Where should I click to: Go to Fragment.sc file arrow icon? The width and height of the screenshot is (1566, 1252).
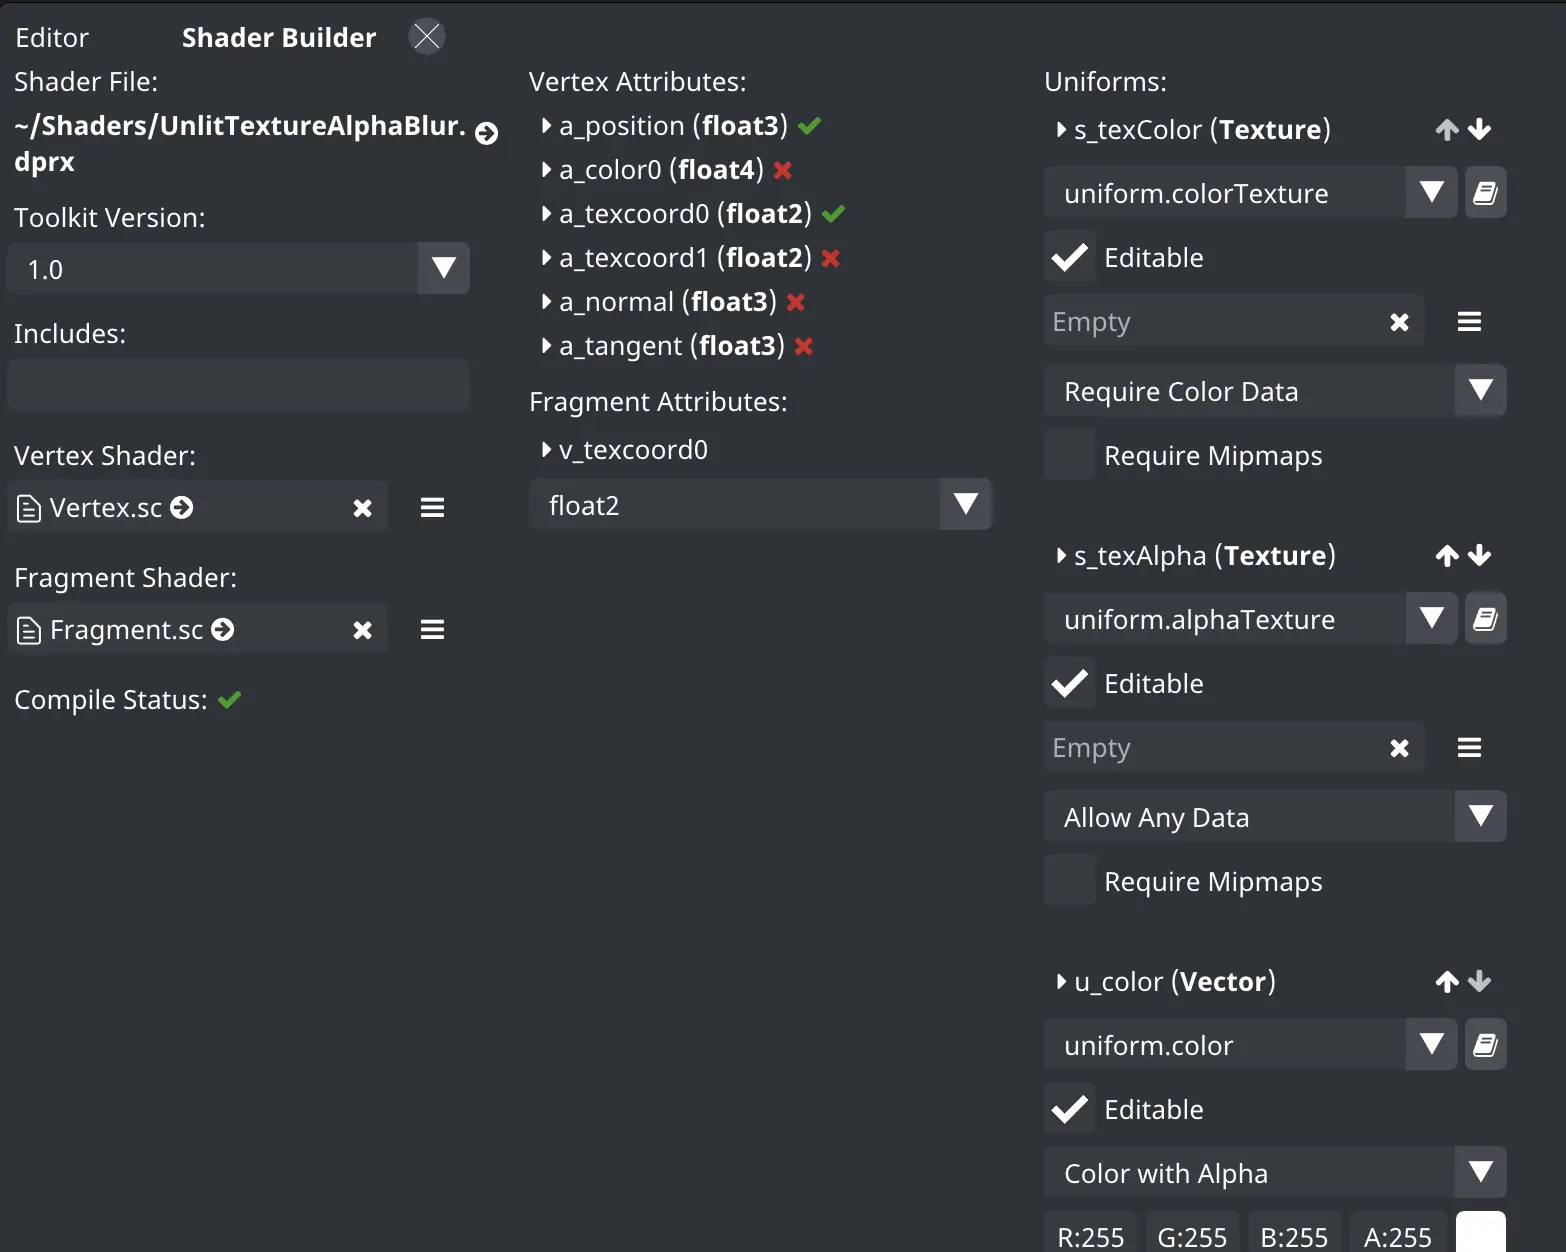223,629
